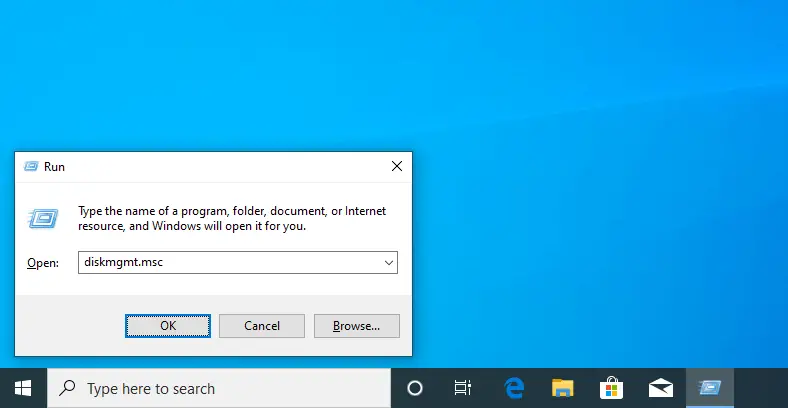
Task: Click the magnifier icon in taskbar search
Action: 67,387
